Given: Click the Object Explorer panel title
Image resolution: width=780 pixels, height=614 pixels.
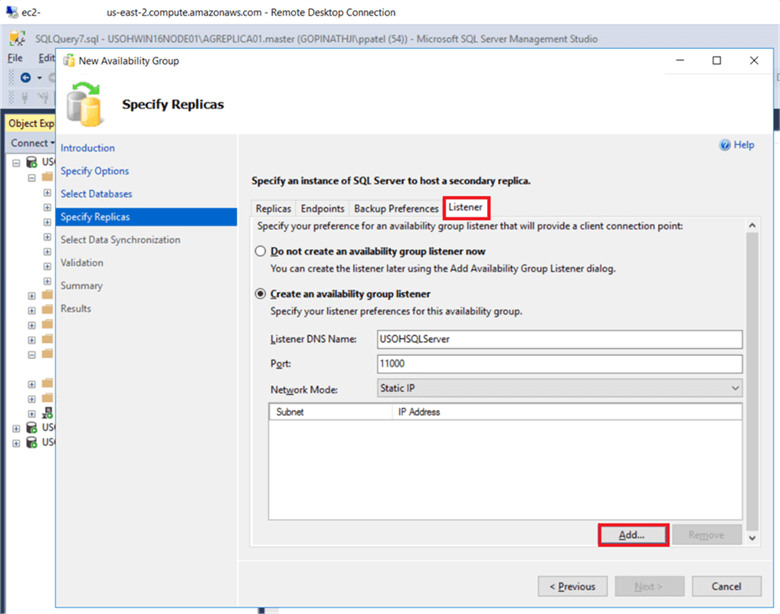Looking at the screenshot, I should click(31, 123).
